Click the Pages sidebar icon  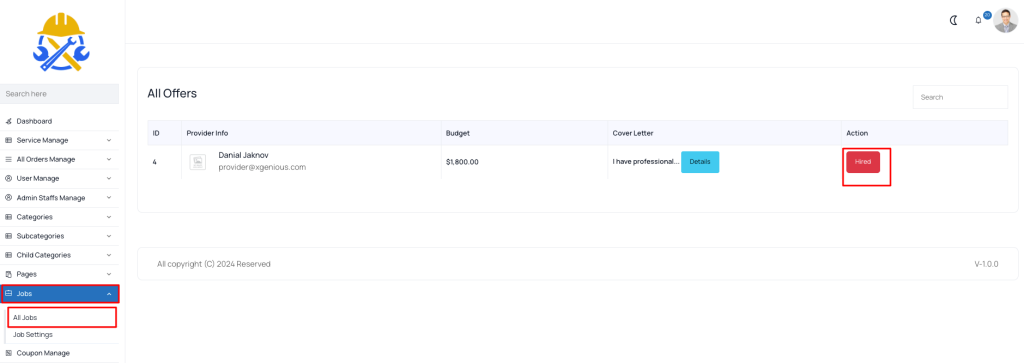pos(8,274)
